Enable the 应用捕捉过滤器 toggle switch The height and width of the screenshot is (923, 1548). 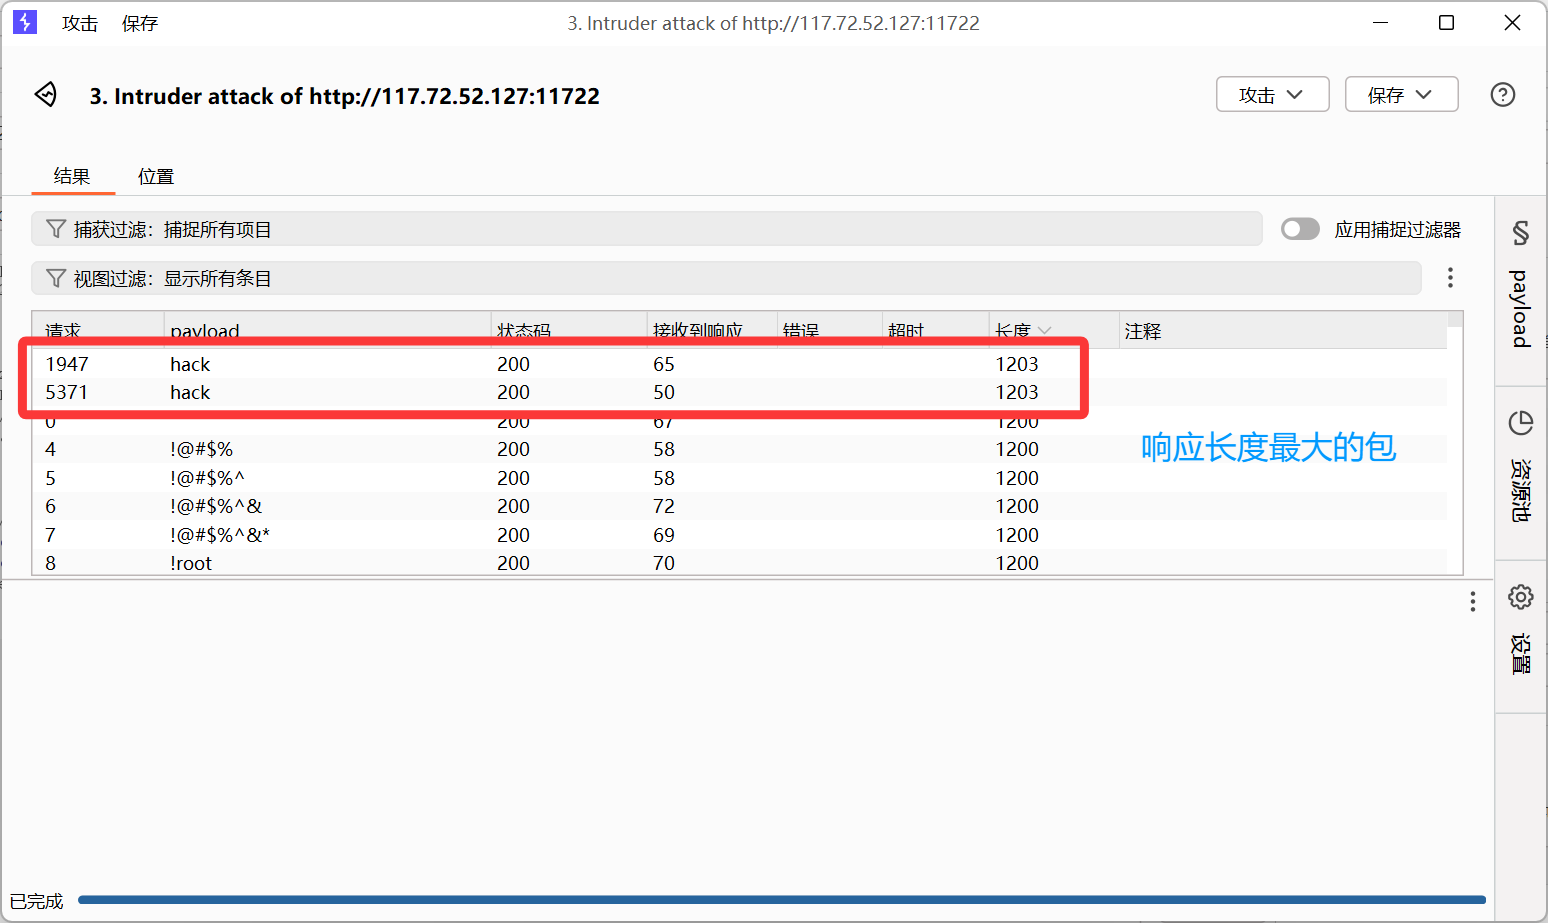1300,228
